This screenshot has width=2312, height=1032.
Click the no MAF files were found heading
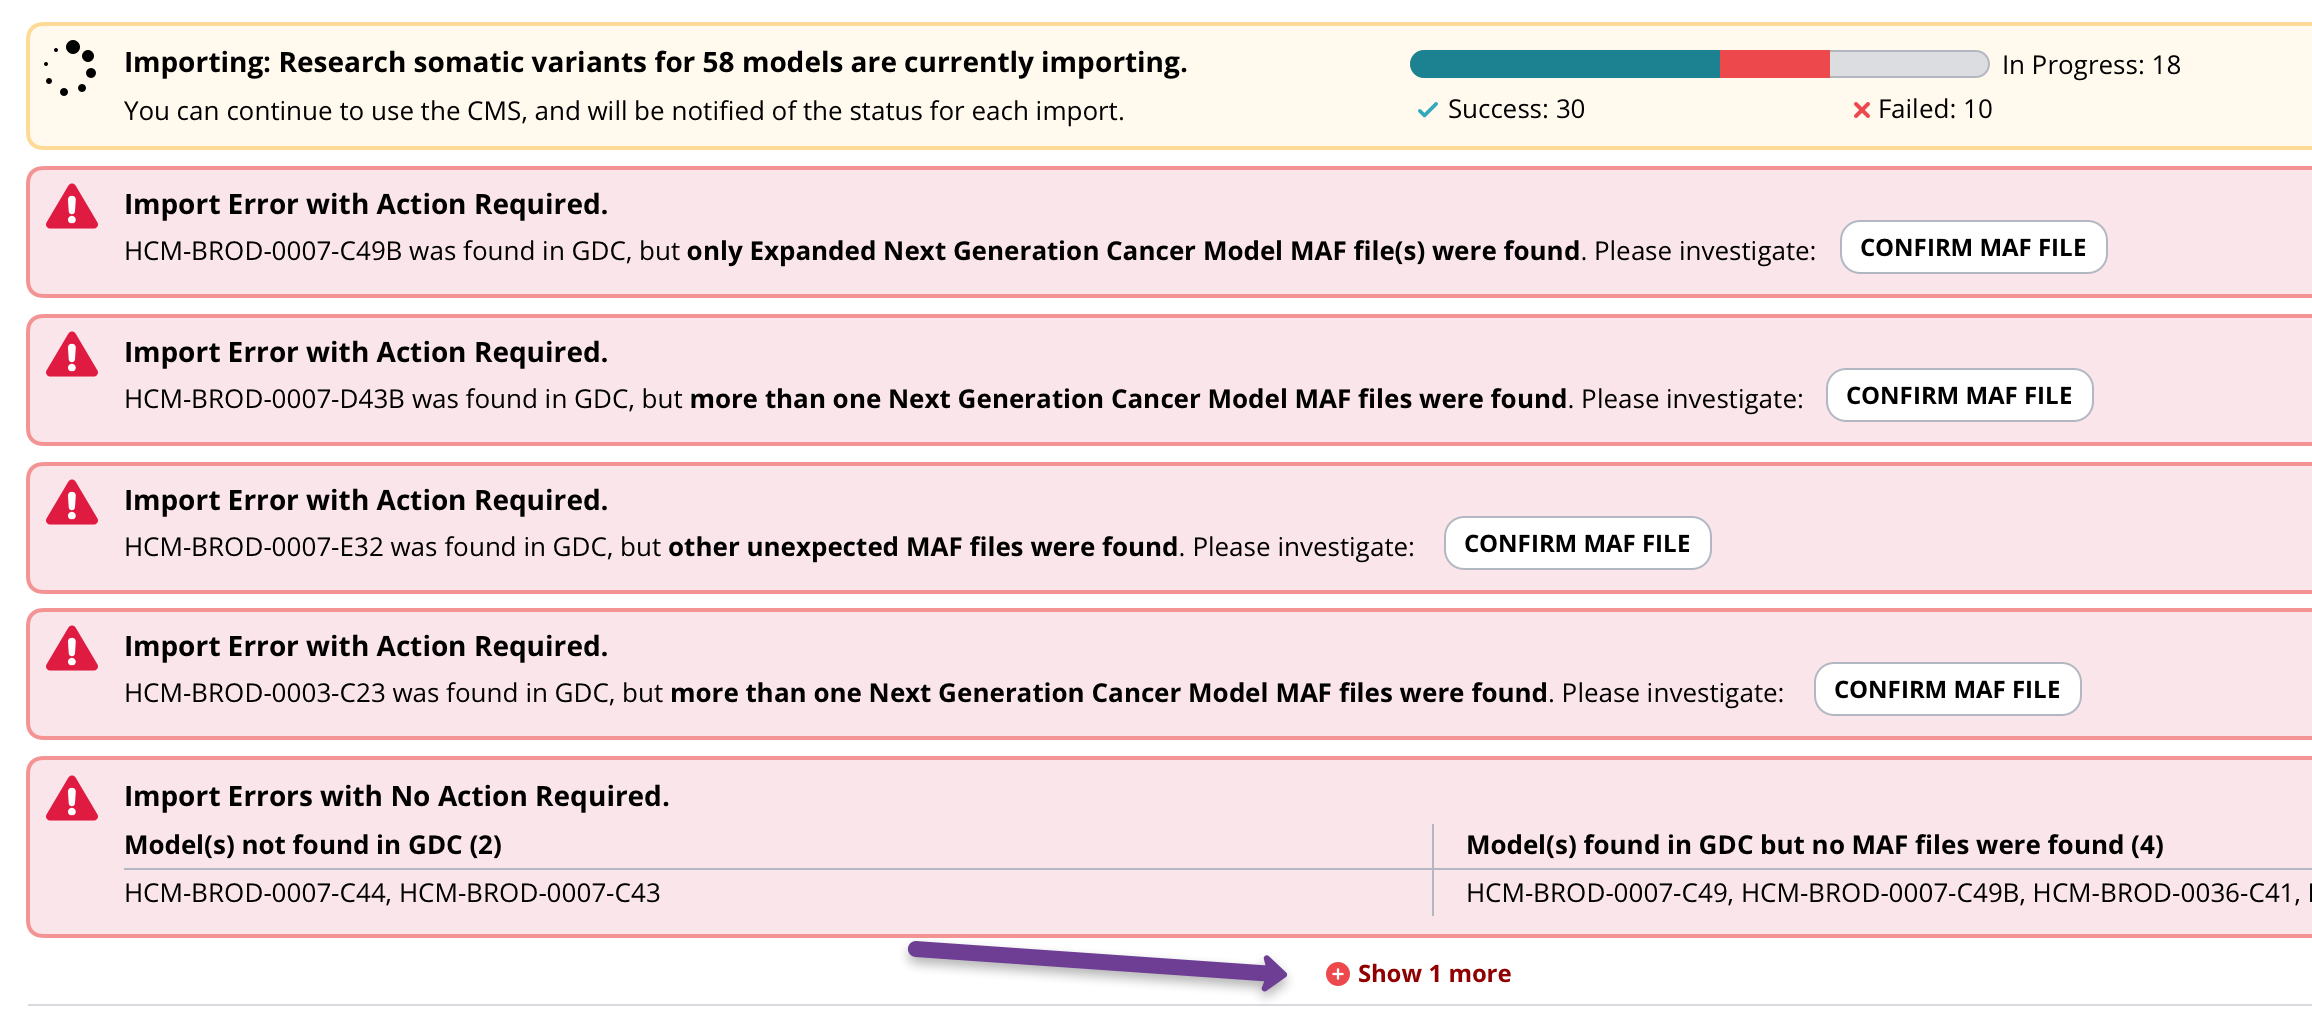[x=1815, y=845]
